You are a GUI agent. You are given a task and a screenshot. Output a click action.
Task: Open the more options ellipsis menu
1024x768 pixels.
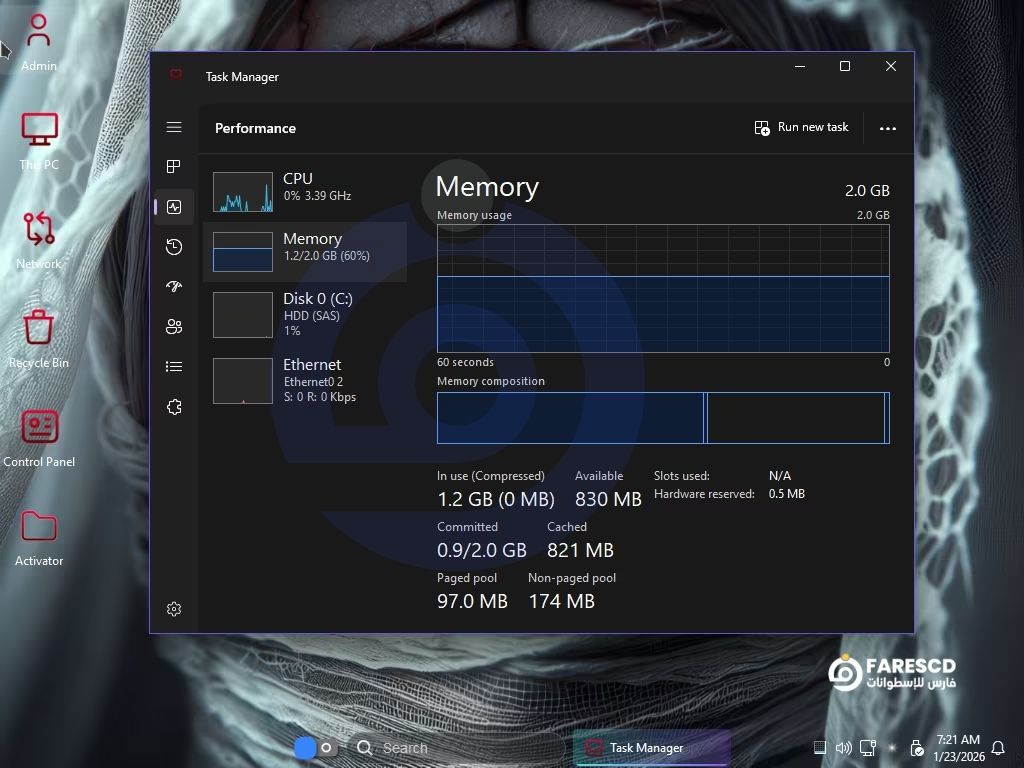click(x=887, y=128)
